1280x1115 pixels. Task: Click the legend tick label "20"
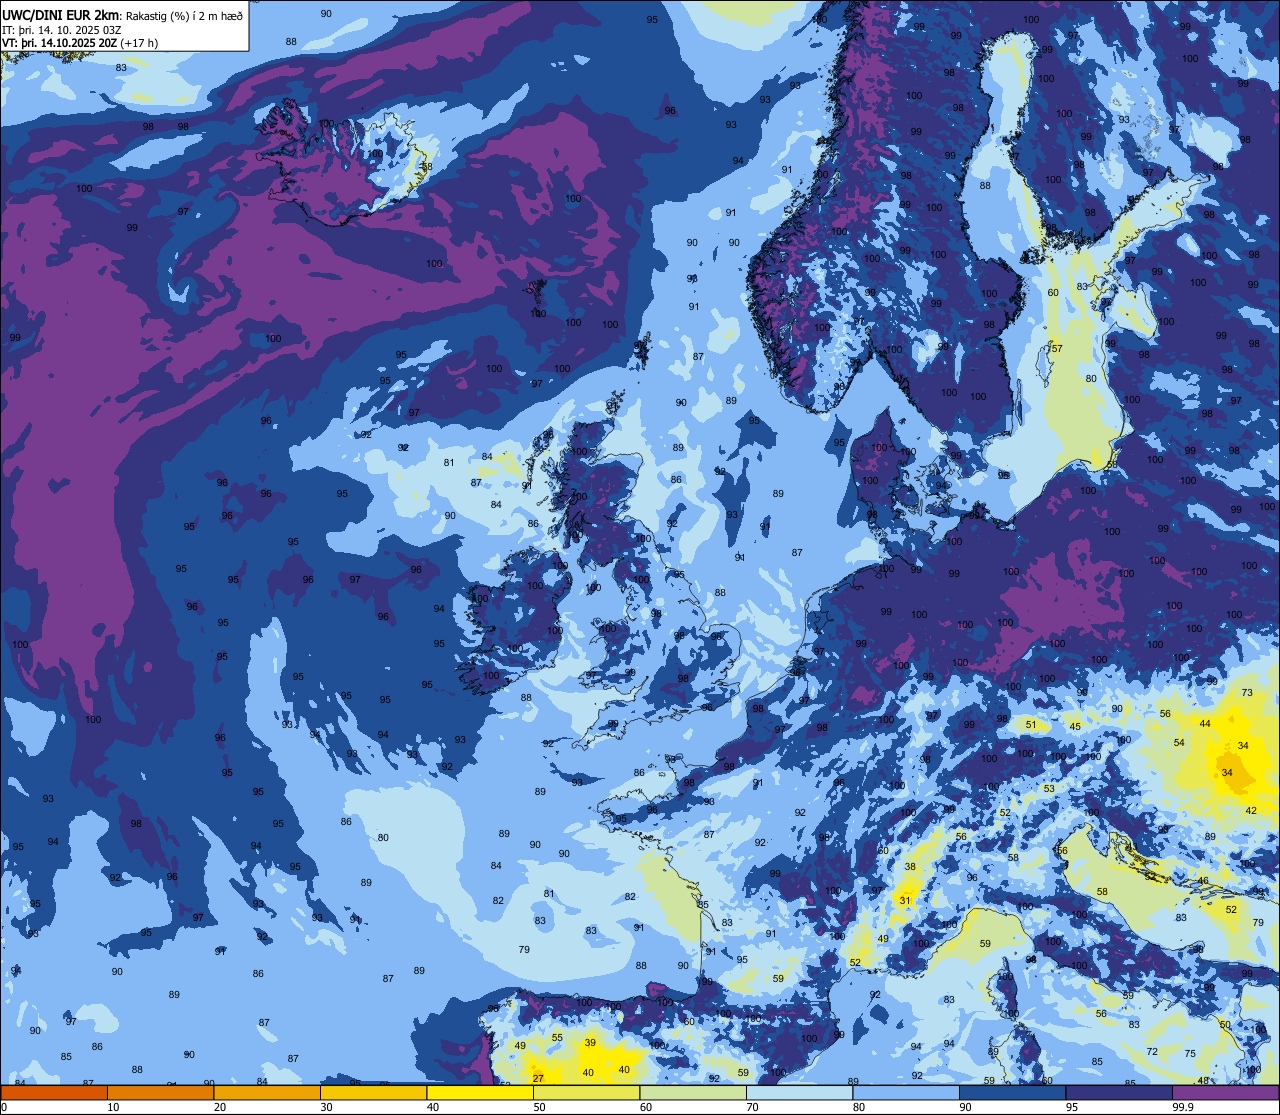pyautogui.click(x=220, y=1107)
